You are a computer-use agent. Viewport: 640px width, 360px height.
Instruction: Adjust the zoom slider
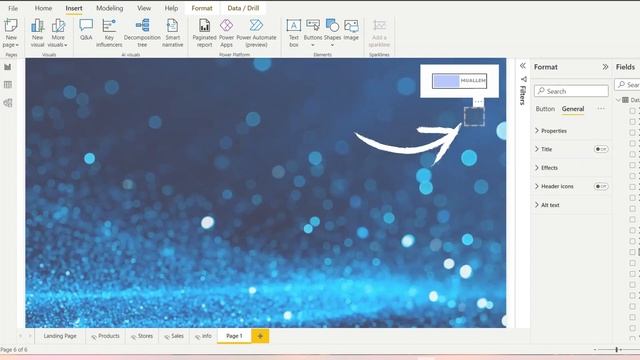pos(616,349)
